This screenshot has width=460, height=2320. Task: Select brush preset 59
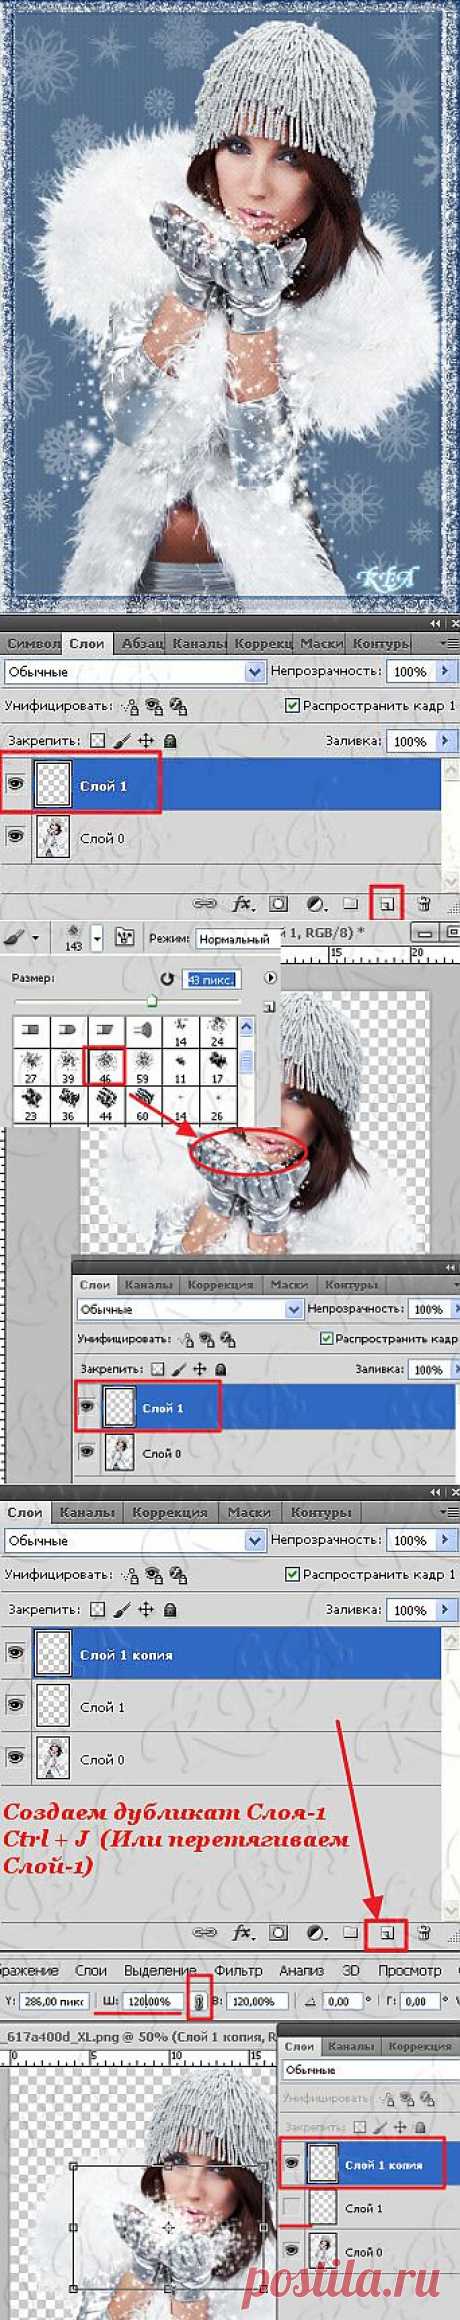tap(142, 1065)
